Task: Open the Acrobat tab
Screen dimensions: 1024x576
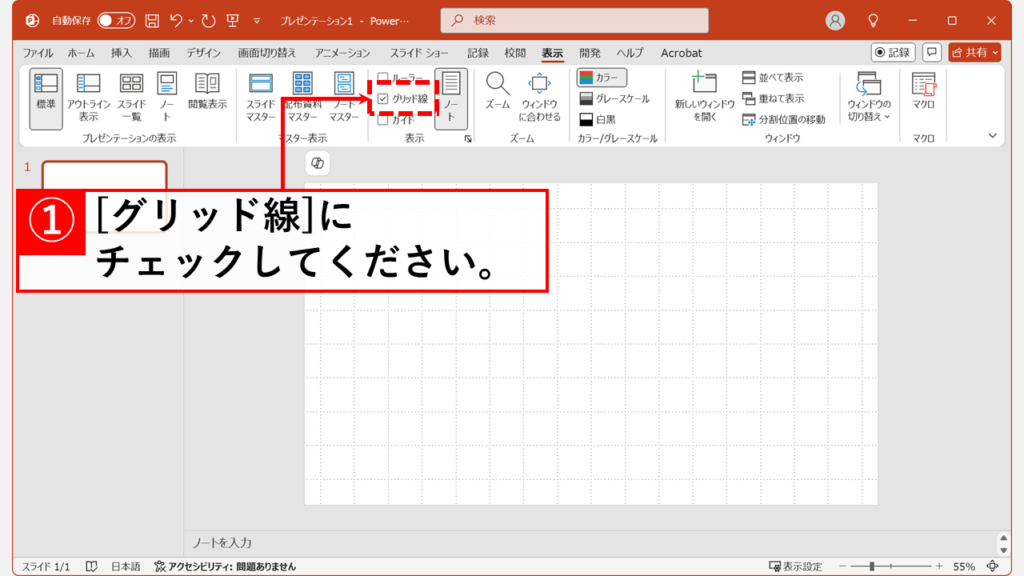Action: pyautogui.click(x=681, y=53)
